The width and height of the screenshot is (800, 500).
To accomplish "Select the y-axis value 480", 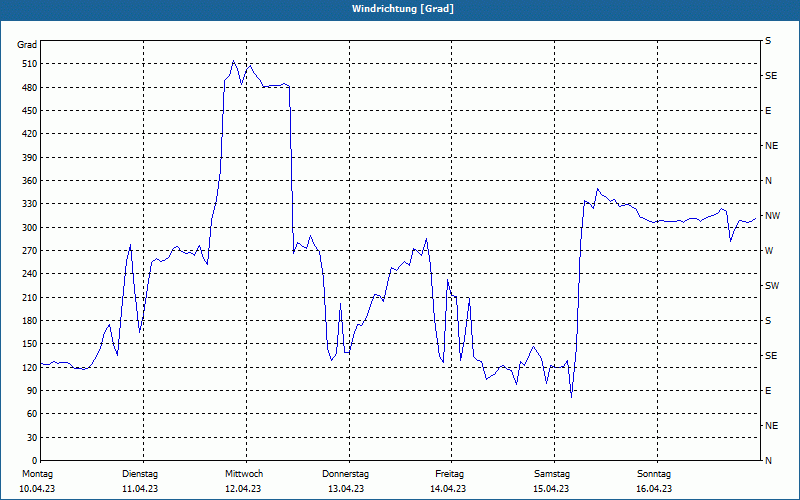I will (x=30, y=88).
